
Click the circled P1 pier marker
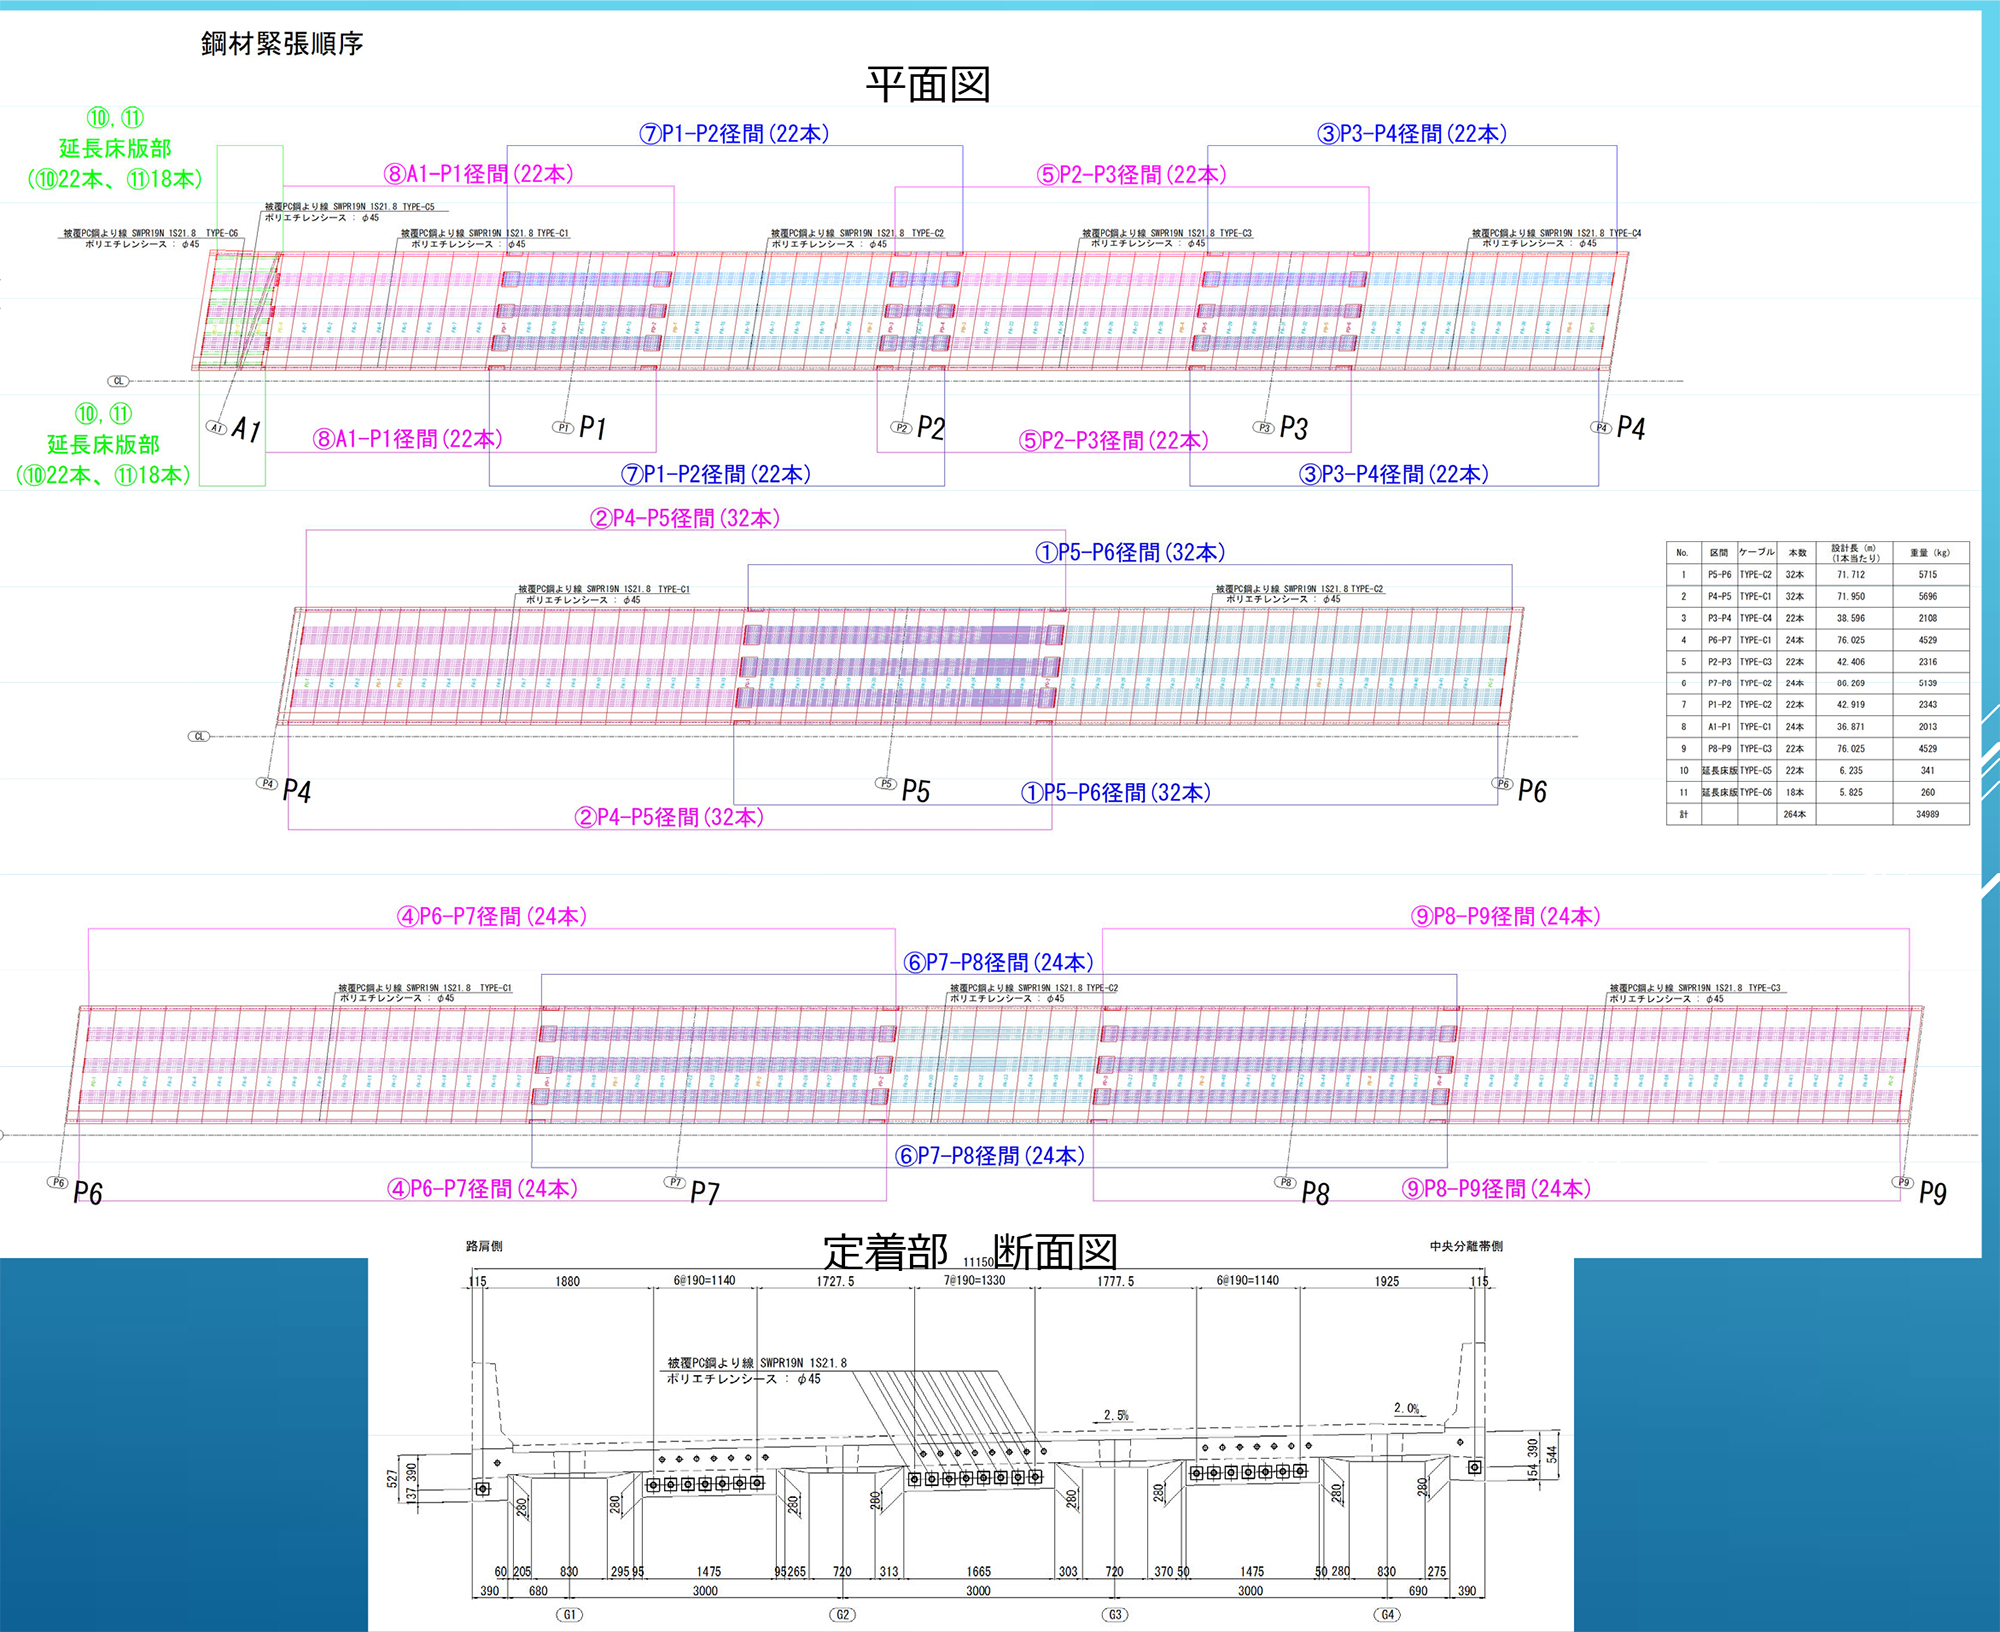pos(563,427)
